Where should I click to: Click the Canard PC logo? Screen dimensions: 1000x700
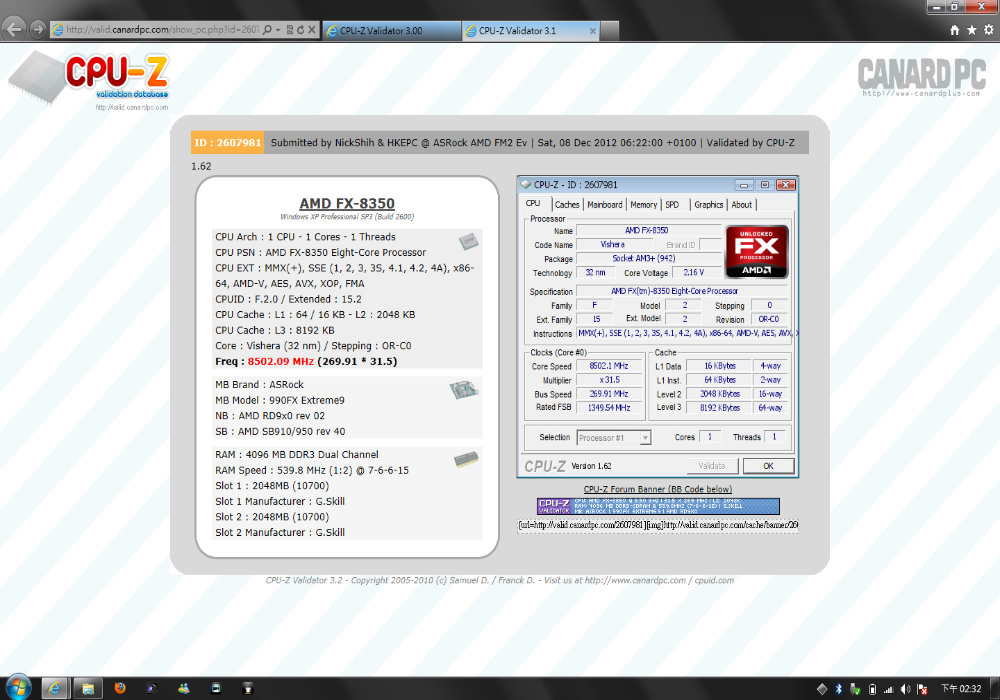pyautogui.click(x=922, y=77)
